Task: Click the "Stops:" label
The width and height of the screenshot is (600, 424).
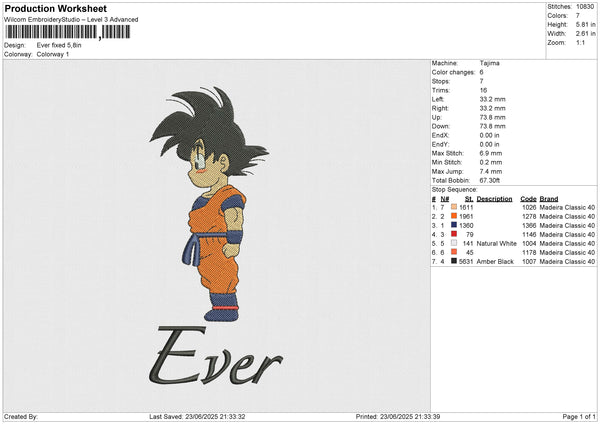Action: coord(441,81)
